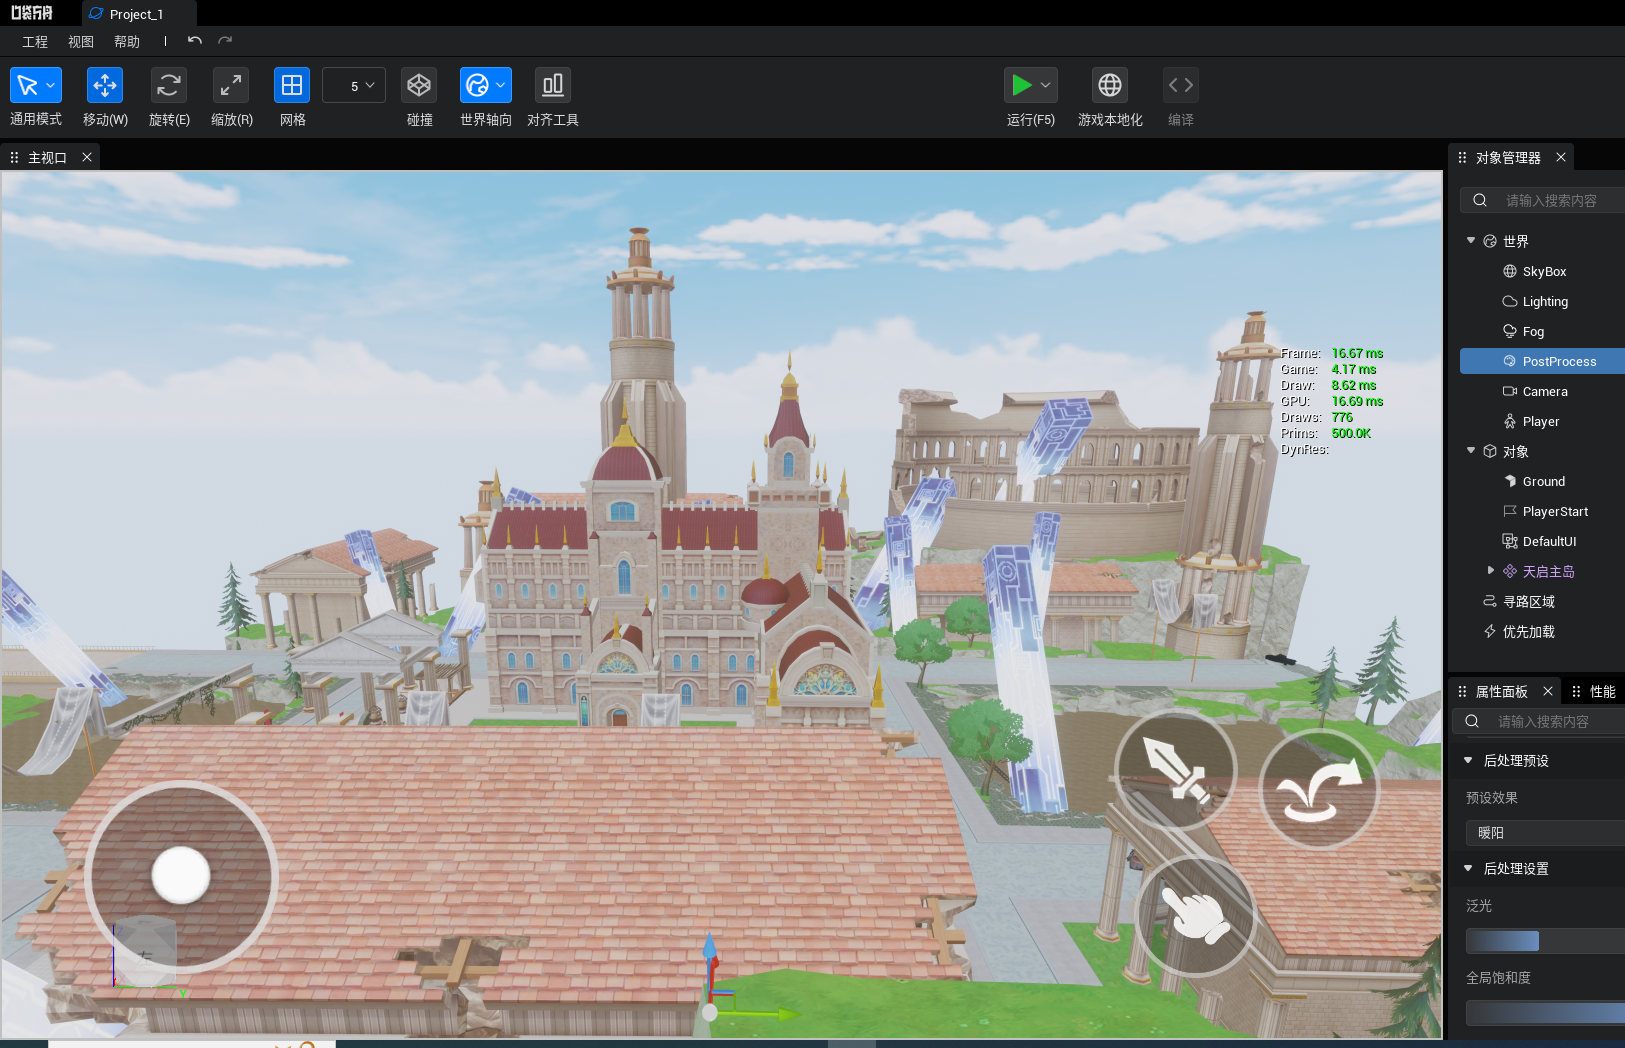
Task: Choose the 旋转(E) rotate tool
Action: (169, 85)
